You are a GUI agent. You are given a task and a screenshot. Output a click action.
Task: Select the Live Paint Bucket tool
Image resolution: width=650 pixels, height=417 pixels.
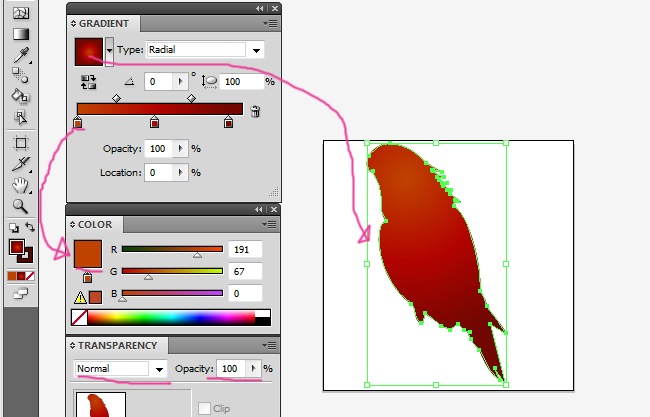point(20,96)
